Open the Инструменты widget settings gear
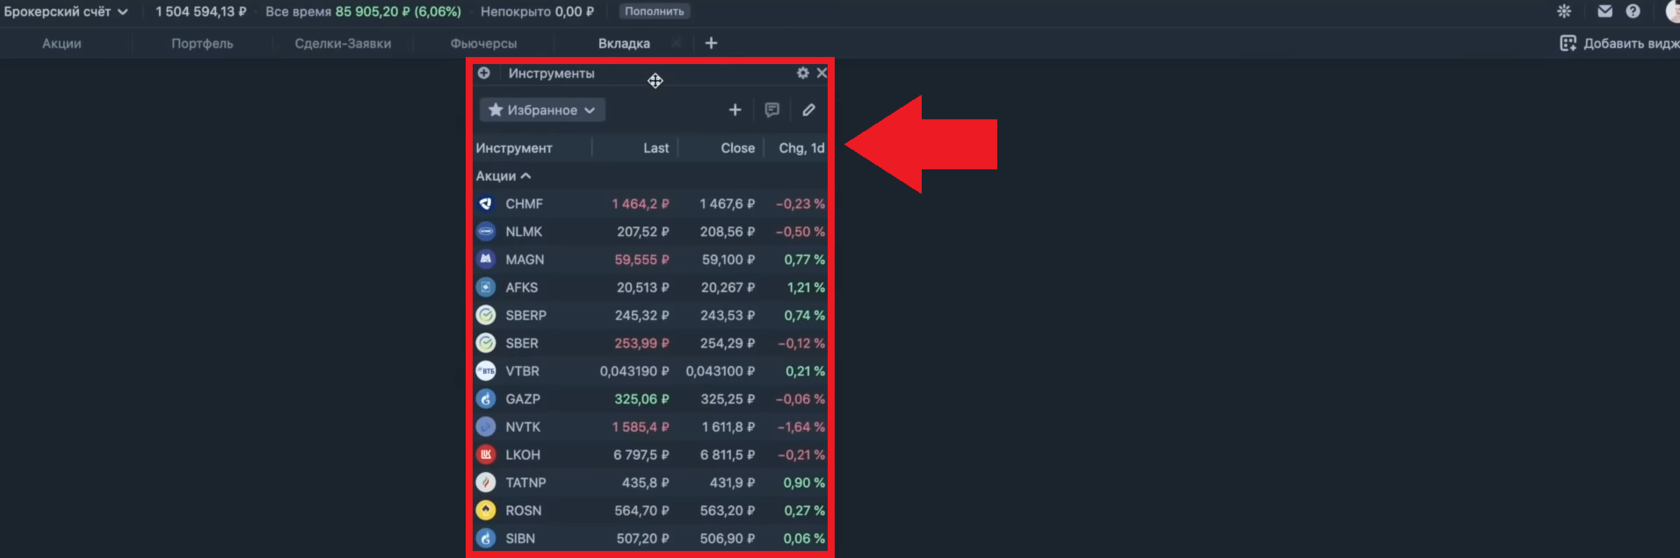The image size is (1680, 558). [x=802, y=73]
